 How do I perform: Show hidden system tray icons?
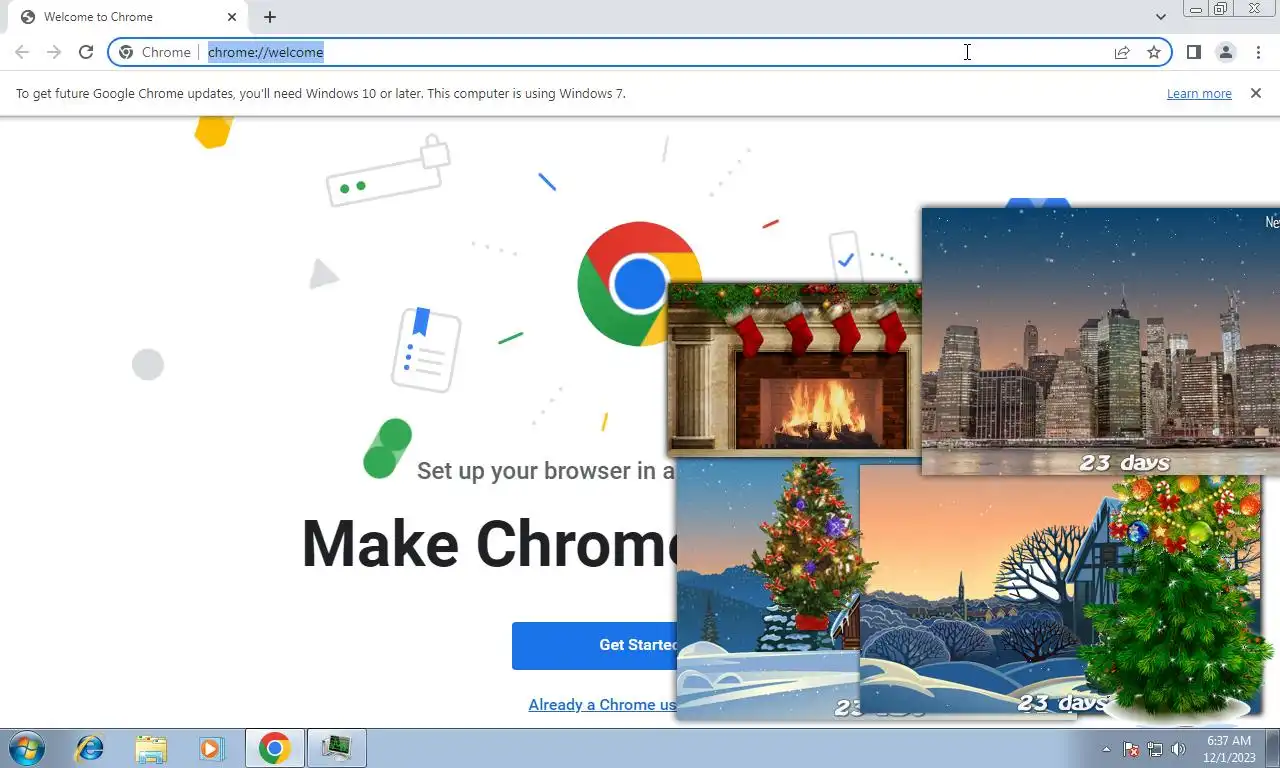1106,748
